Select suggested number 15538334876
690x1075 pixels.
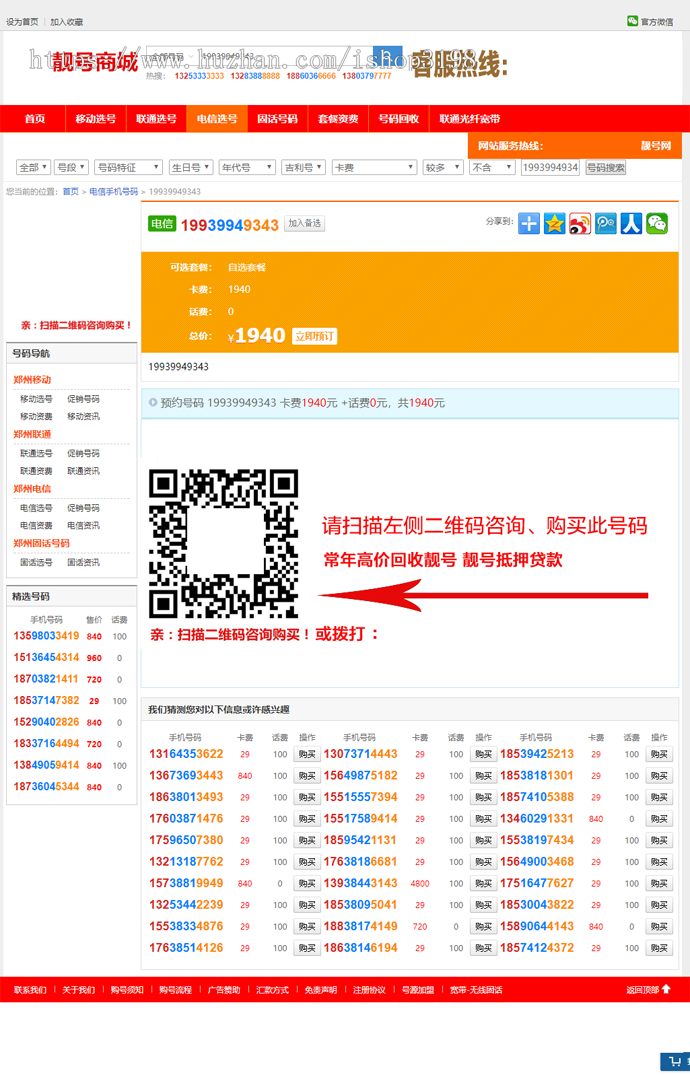tap(187, 926)
